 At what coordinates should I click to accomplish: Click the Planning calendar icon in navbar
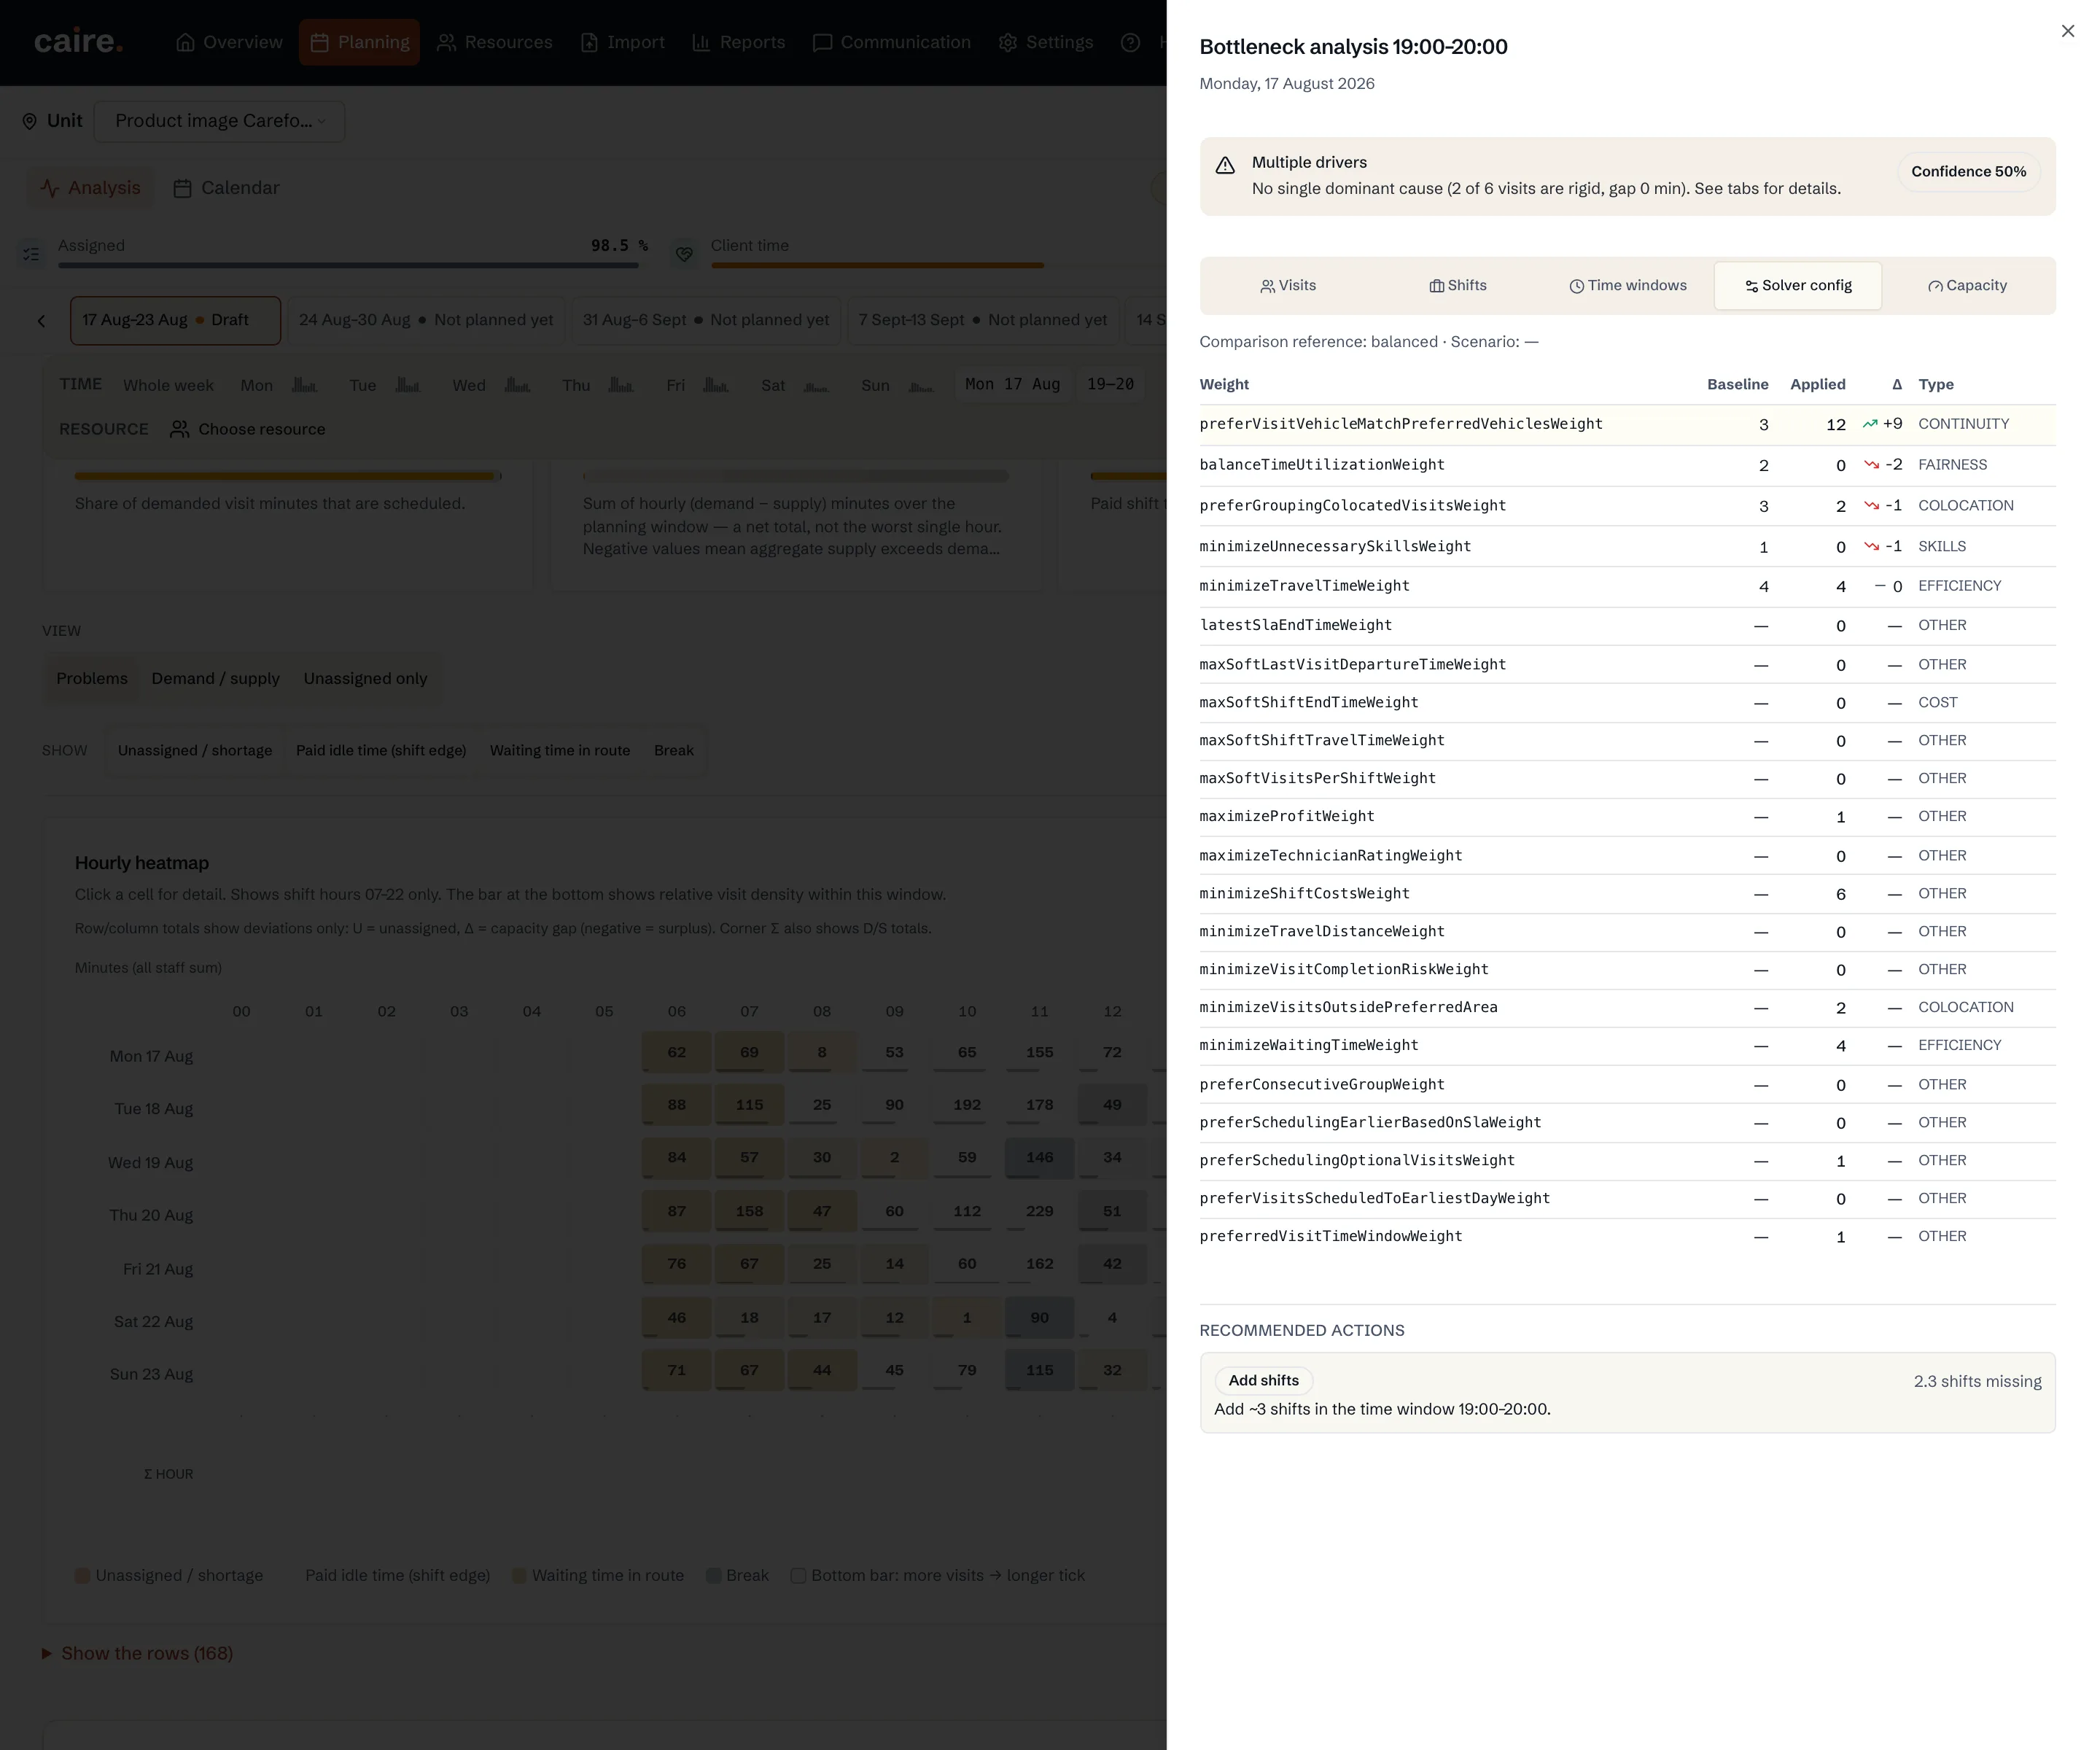320,42
